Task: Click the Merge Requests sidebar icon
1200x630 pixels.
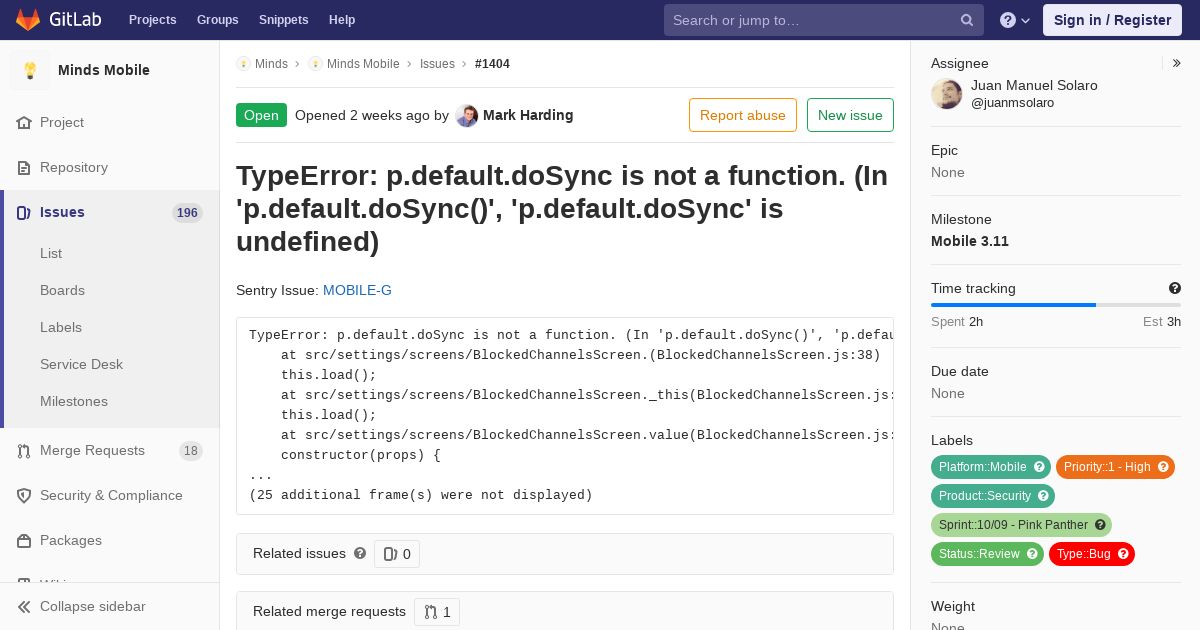Action: point(24,451)
